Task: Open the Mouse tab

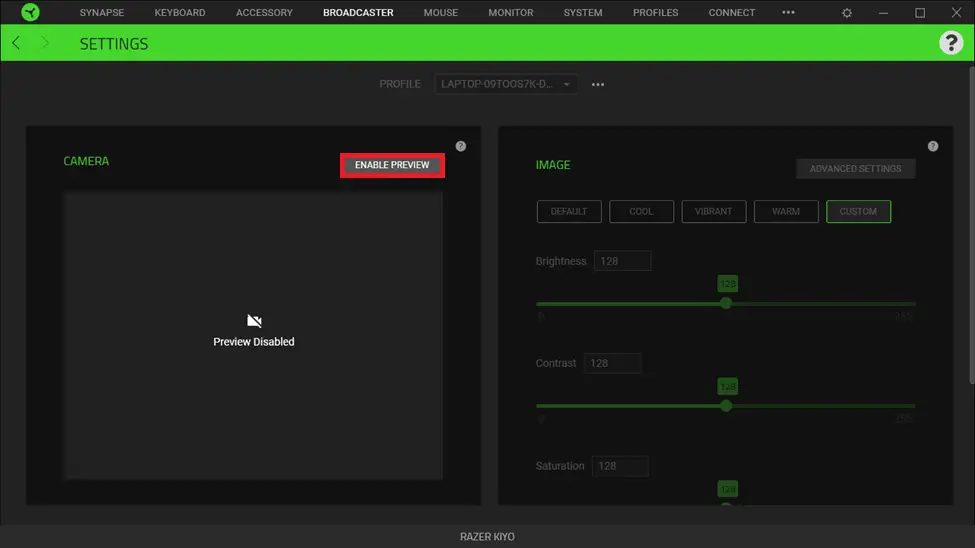Action: 440,13
